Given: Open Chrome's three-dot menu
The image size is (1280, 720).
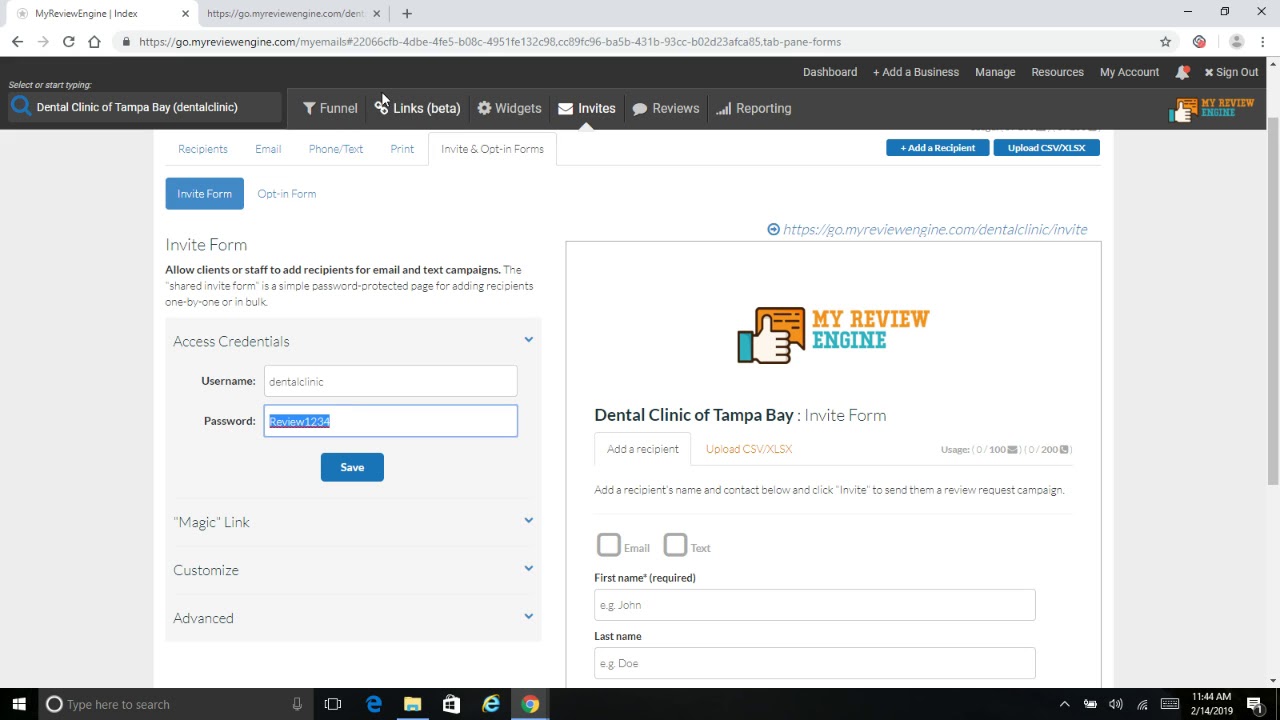Looking at the screenshot, I should [x=1263, y=42].
